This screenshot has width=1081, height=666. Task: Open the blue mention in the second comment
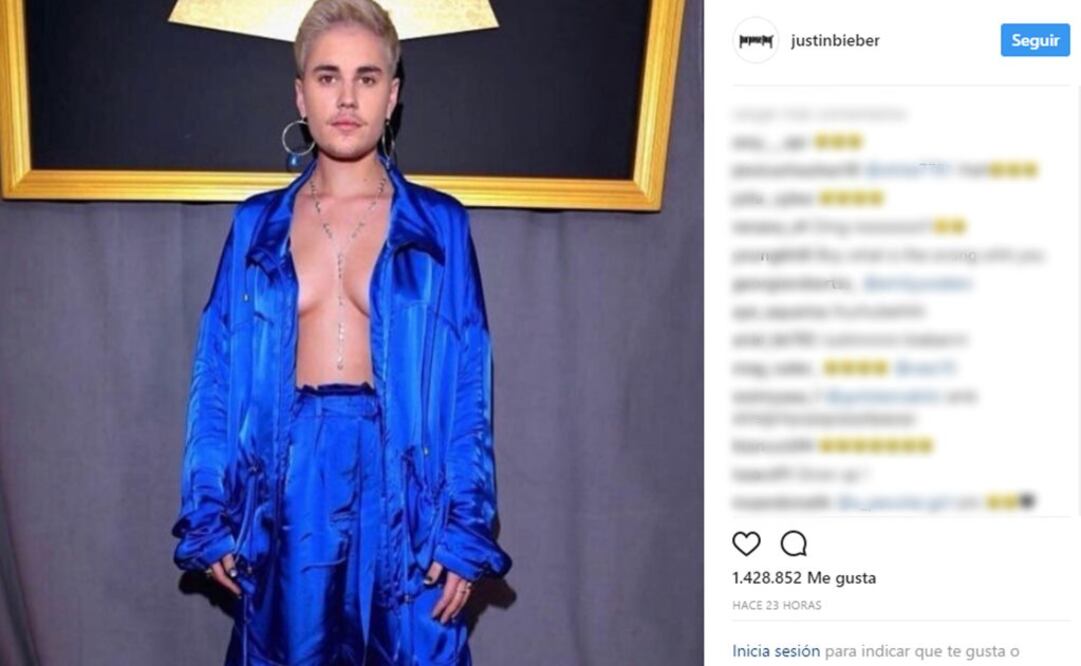[x=908, y=170]
